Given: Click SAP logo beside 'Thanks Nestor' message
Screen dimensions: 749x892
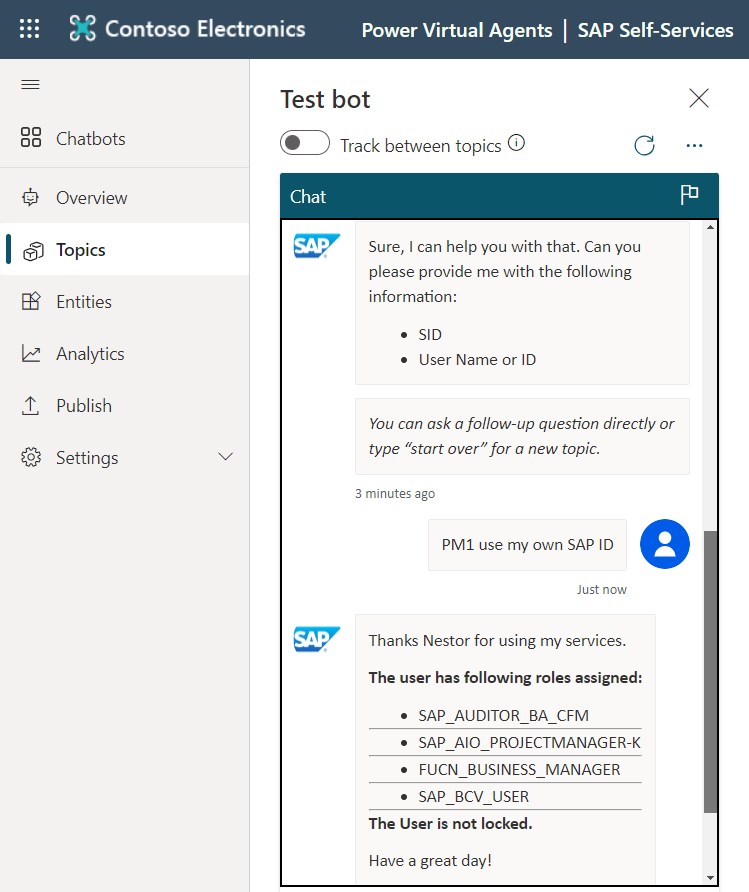Looking at the screenshot, I should (x=316, y=639).
